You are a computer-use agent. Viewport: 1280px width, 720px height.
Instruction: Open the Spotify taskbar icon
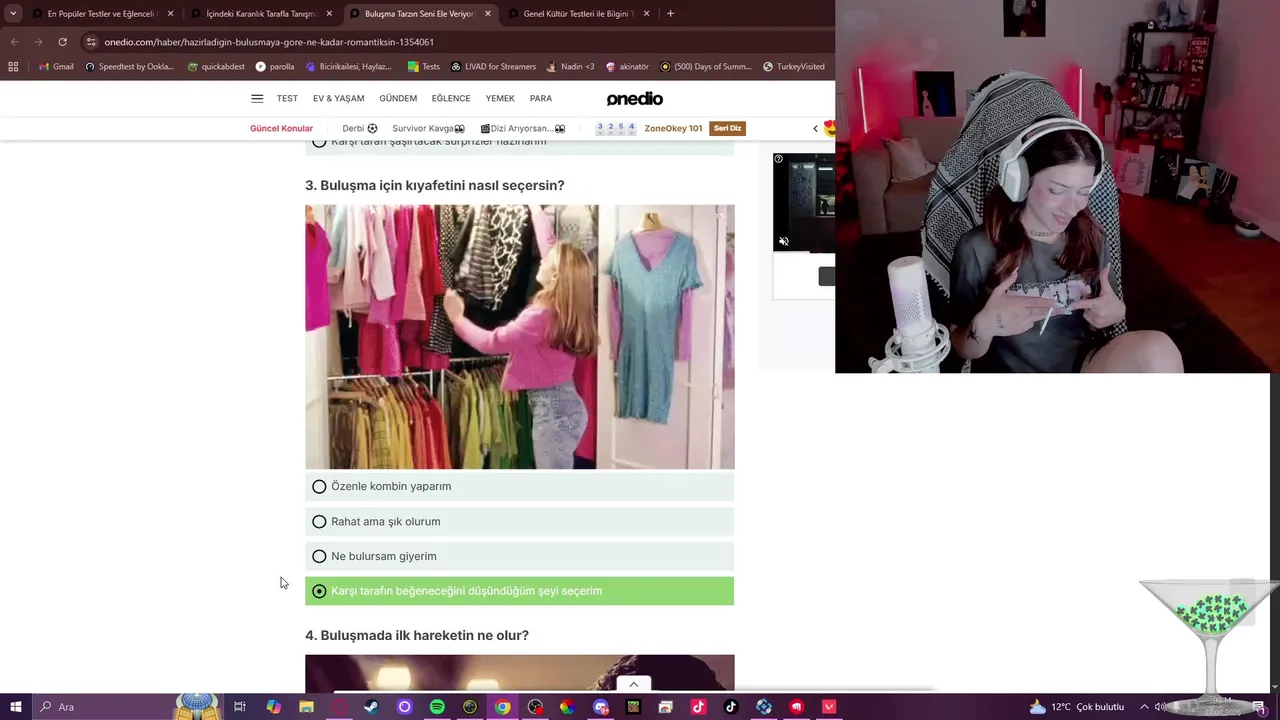tap(437, 707)
